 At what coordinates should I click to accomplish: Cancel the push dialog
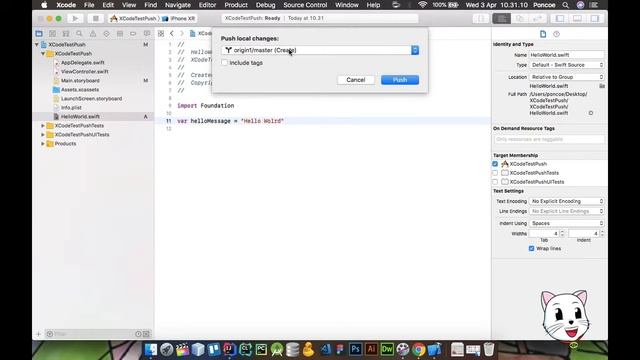point(356,80)
